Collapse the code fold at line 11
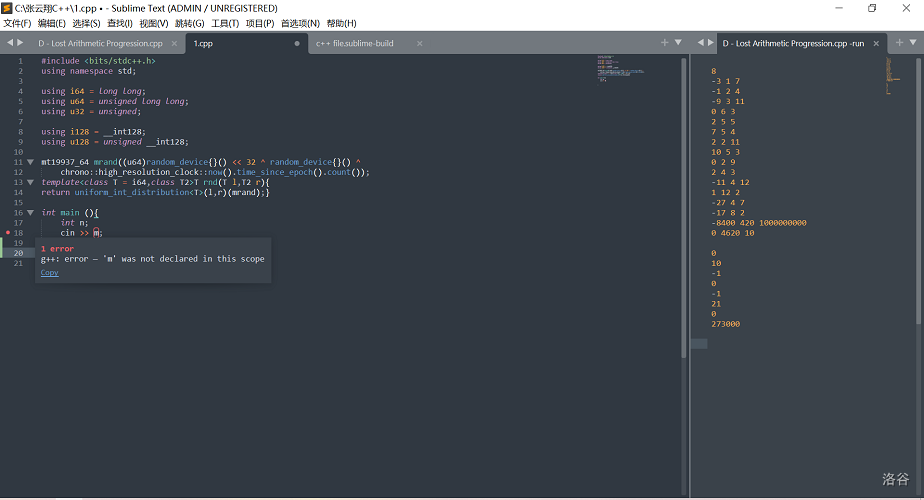 click(x=30, y=162)
